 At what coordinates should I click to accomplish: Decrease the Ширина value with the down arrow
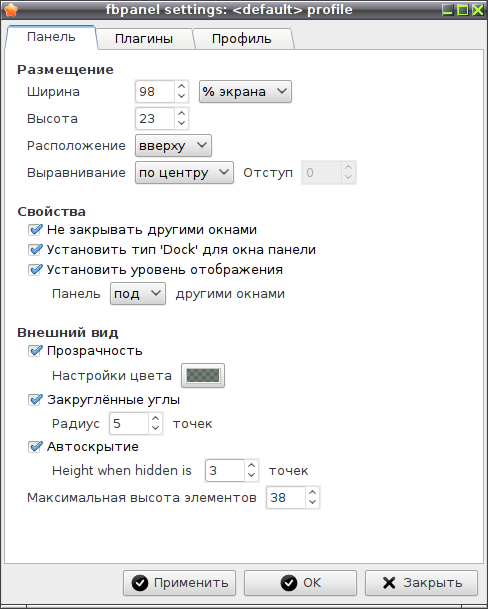181,97
